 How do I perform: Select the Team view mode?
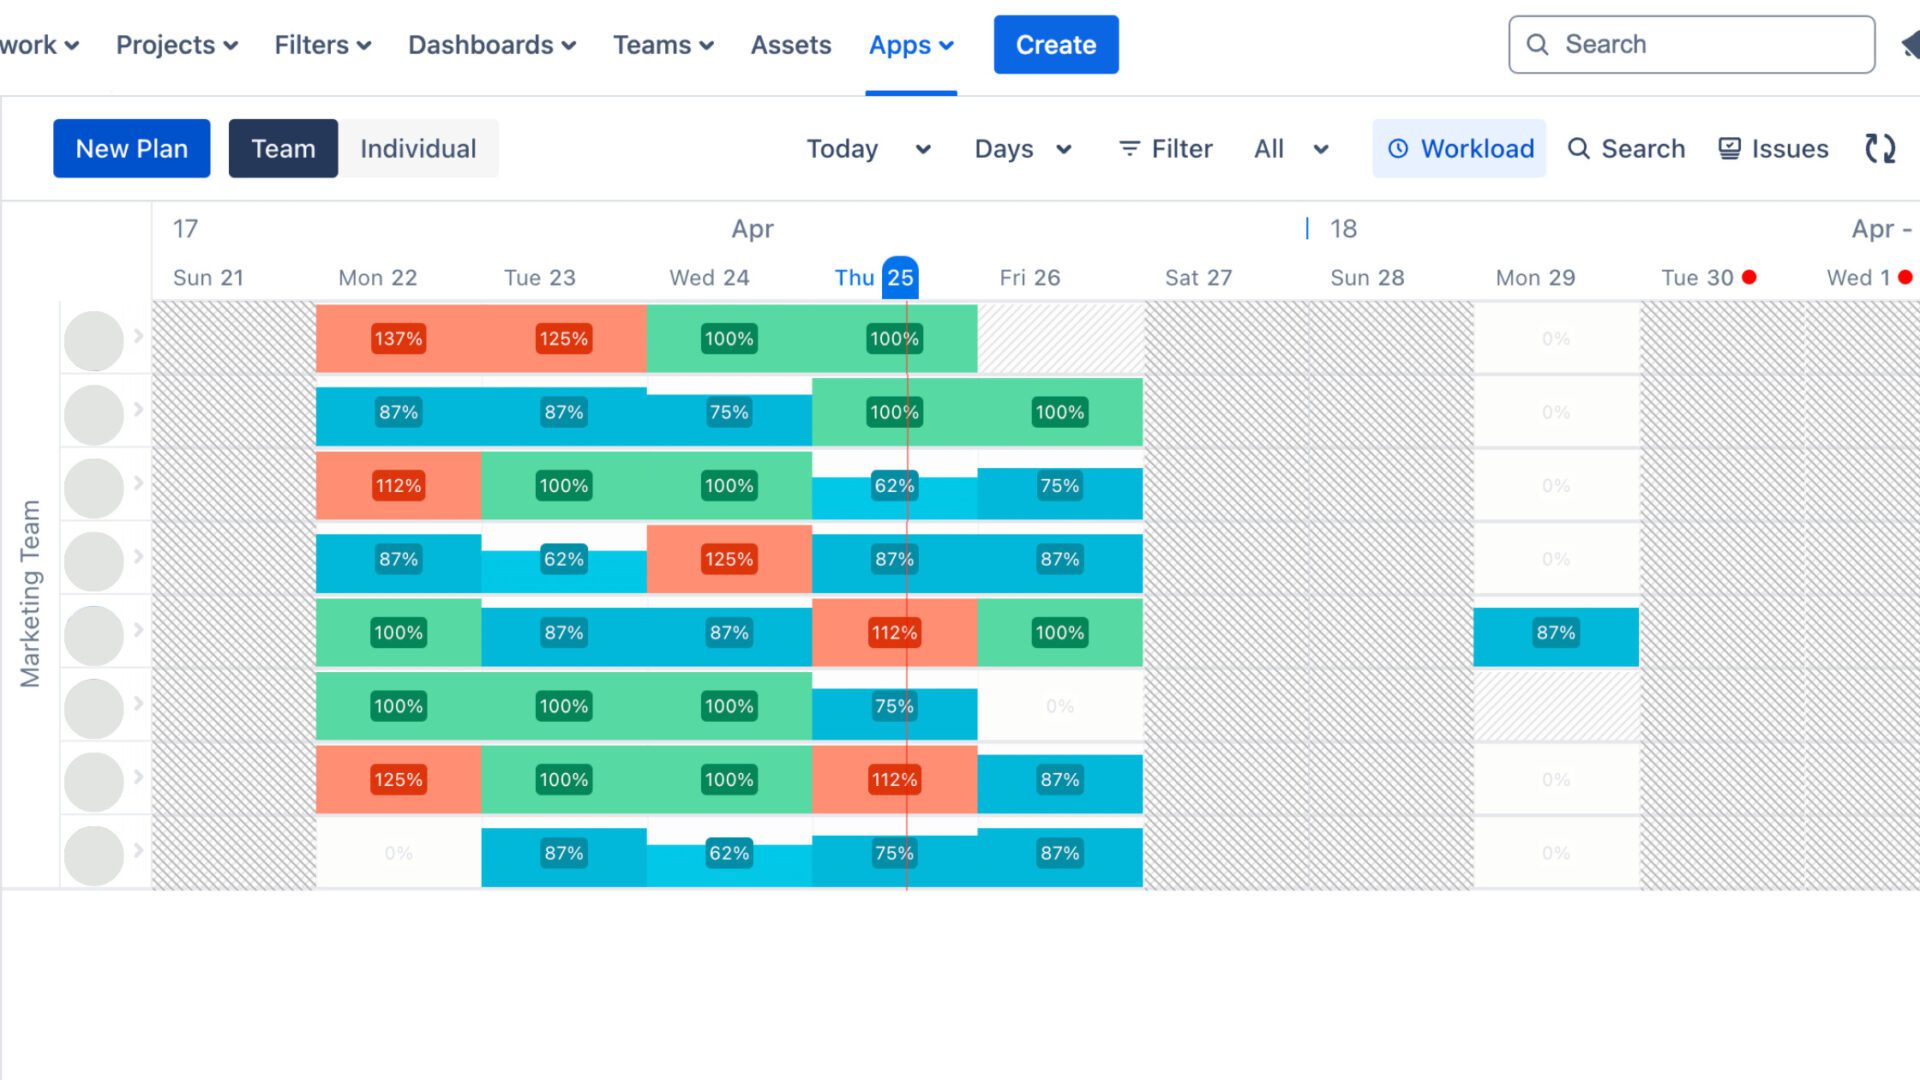283,148
